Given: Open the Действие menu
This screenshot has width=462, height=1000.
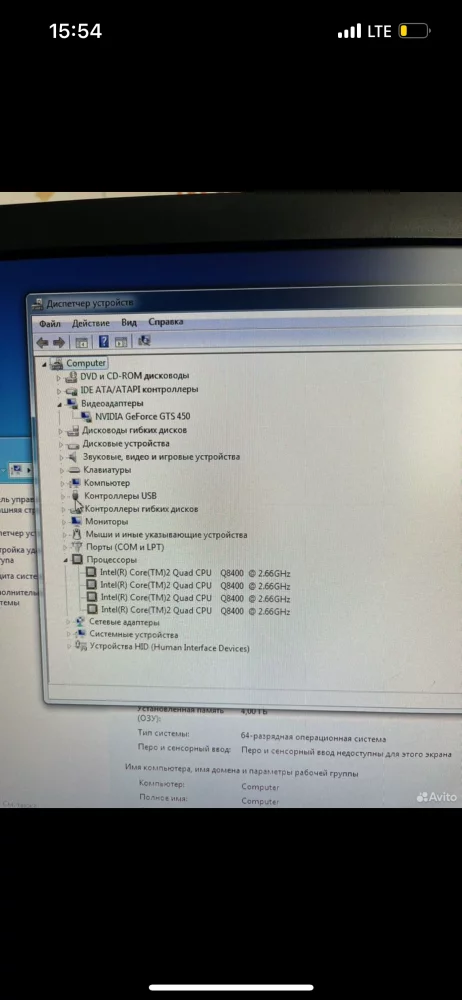Looking at the screenshot, I should coord(91,323).
